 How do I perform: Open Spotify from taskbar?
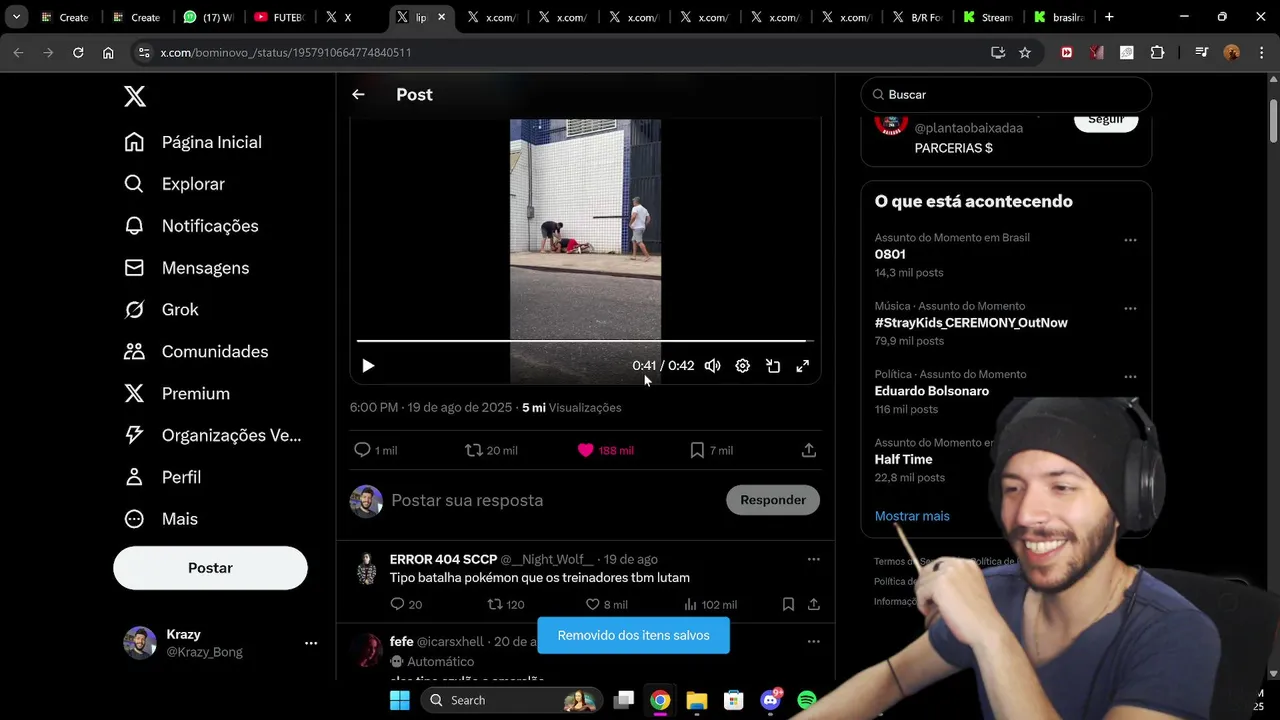click(807, 700)
